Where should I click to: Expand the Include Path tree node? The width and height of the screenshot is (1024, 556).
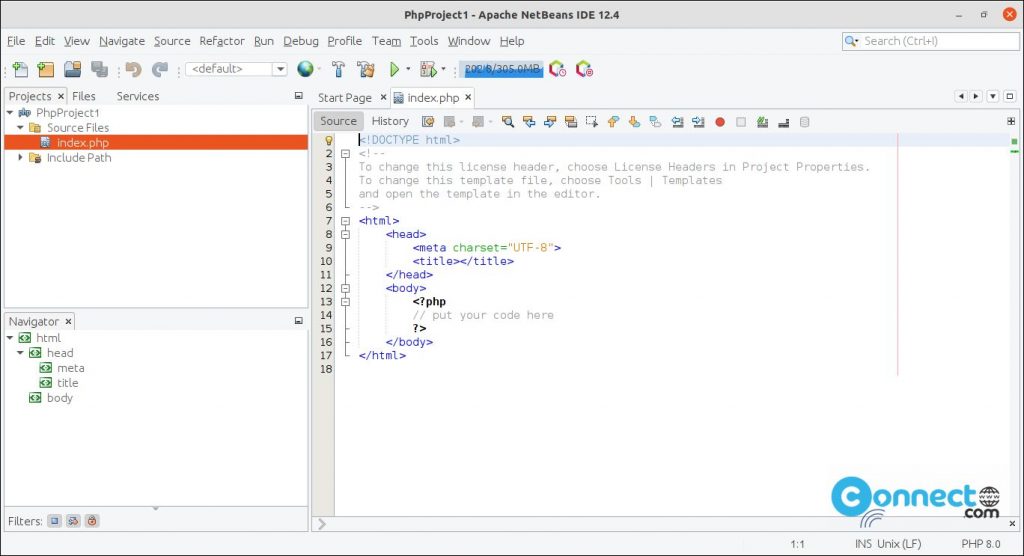[x=21, y=158]
